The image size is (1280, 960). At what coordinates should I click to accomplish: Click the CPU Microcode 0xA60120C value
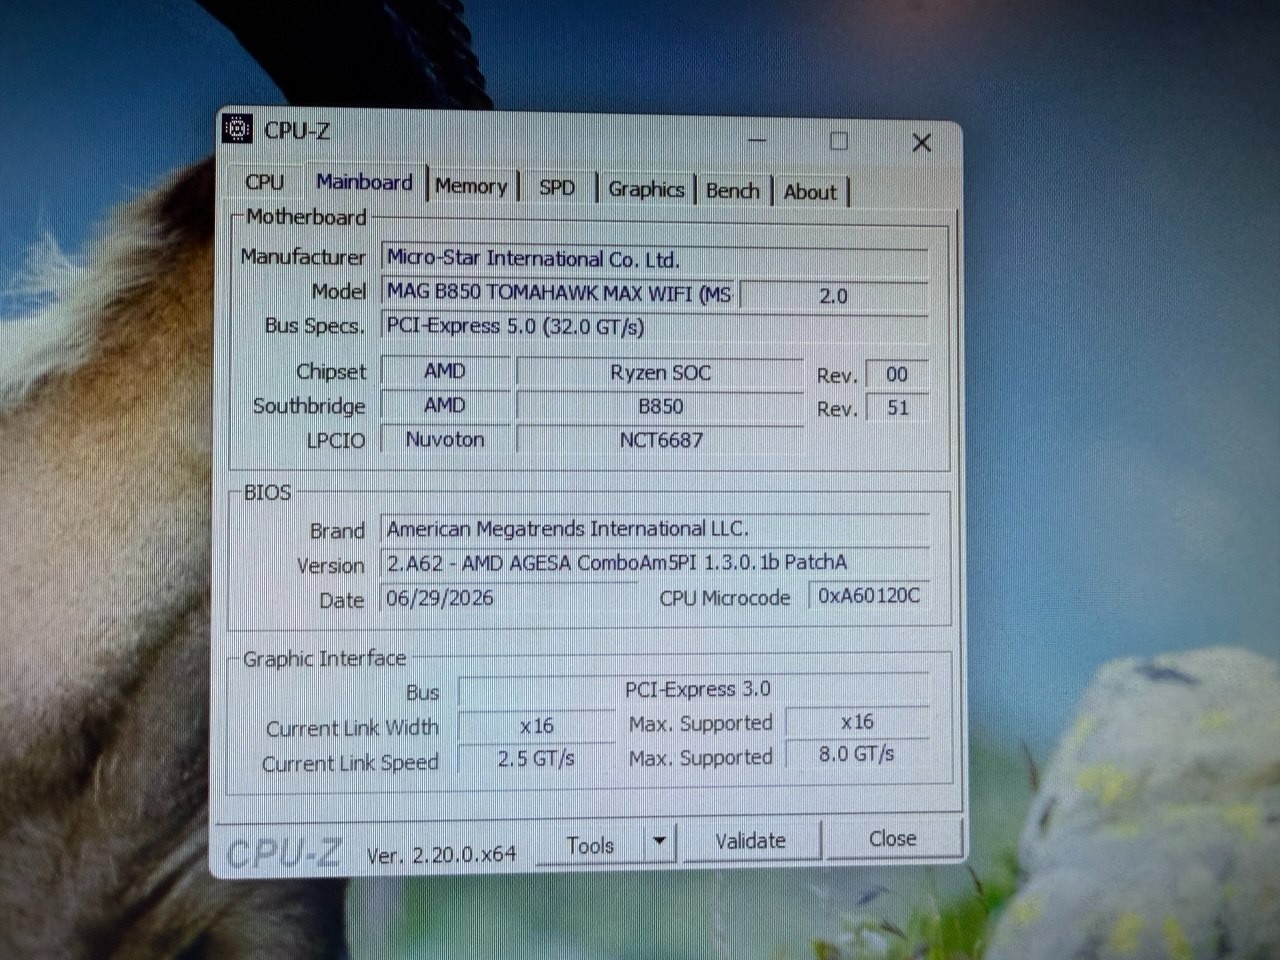[x=869, y=596]
